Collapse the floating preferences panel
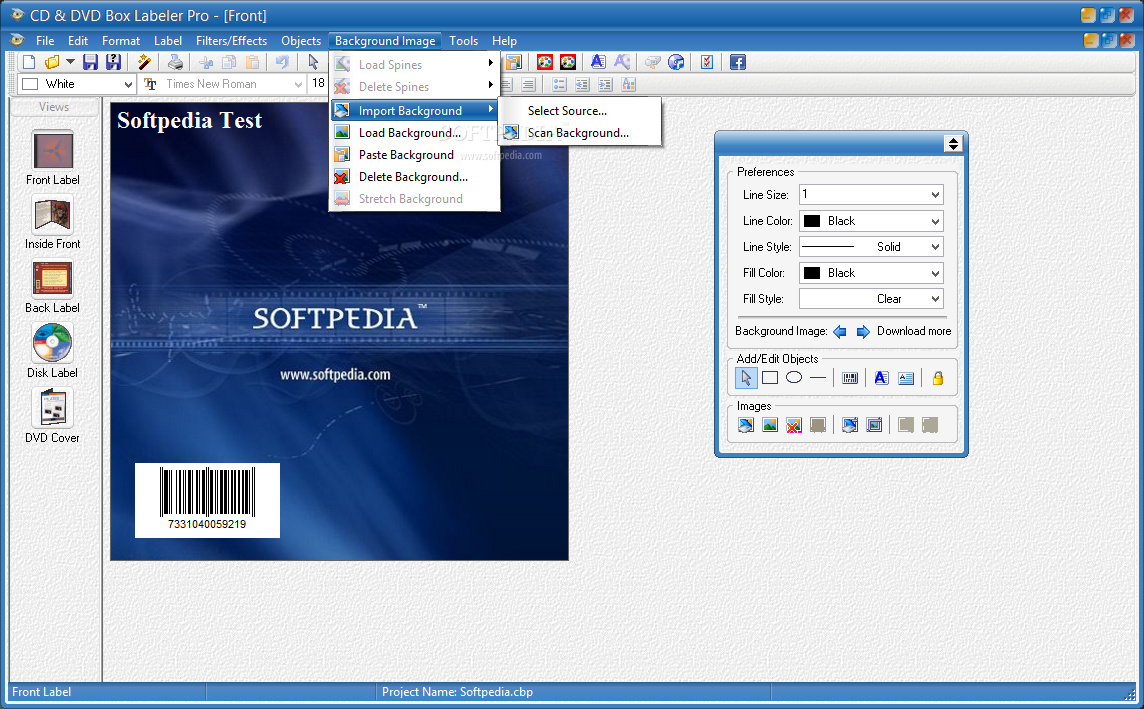1144x709 pixels. [953, 144]
